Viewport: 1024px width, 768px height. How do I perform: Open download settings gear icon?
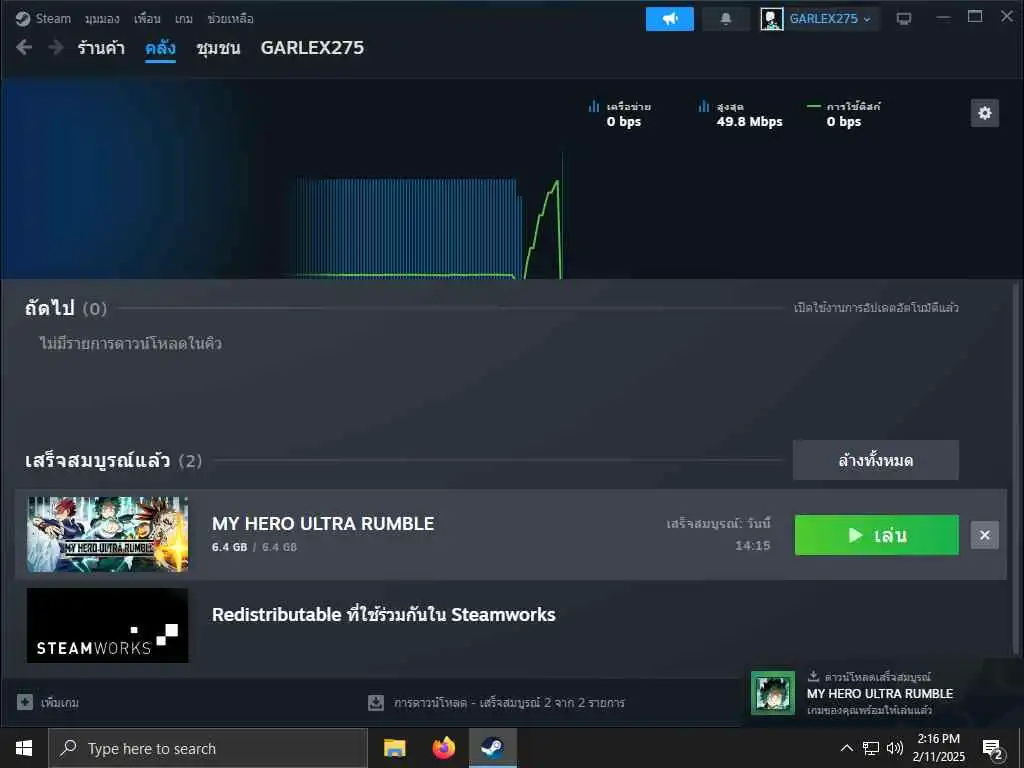tap(985, 113)
